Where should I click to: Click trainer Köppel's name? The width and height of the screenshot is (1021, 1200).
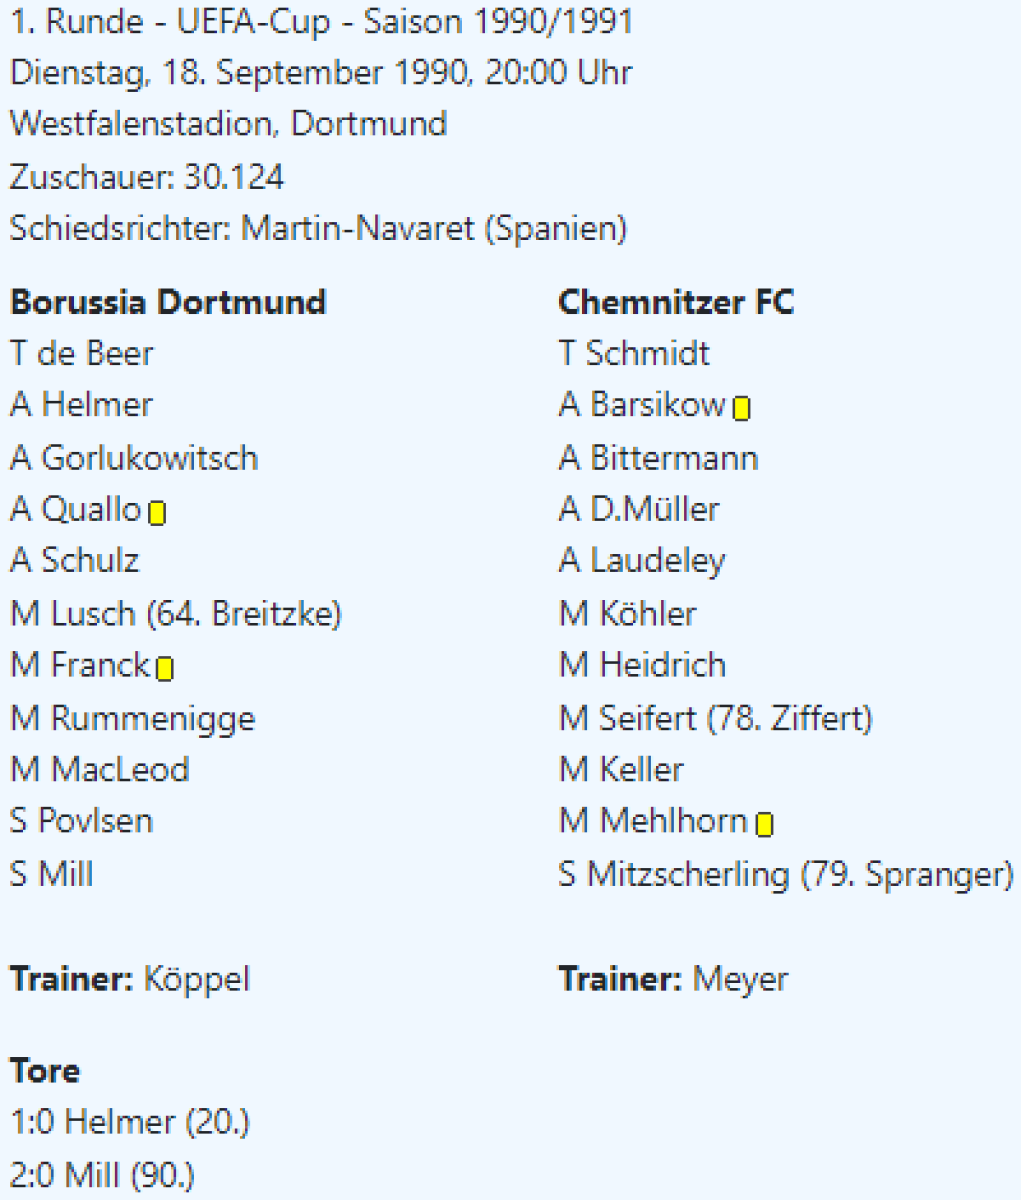[196, 979]
